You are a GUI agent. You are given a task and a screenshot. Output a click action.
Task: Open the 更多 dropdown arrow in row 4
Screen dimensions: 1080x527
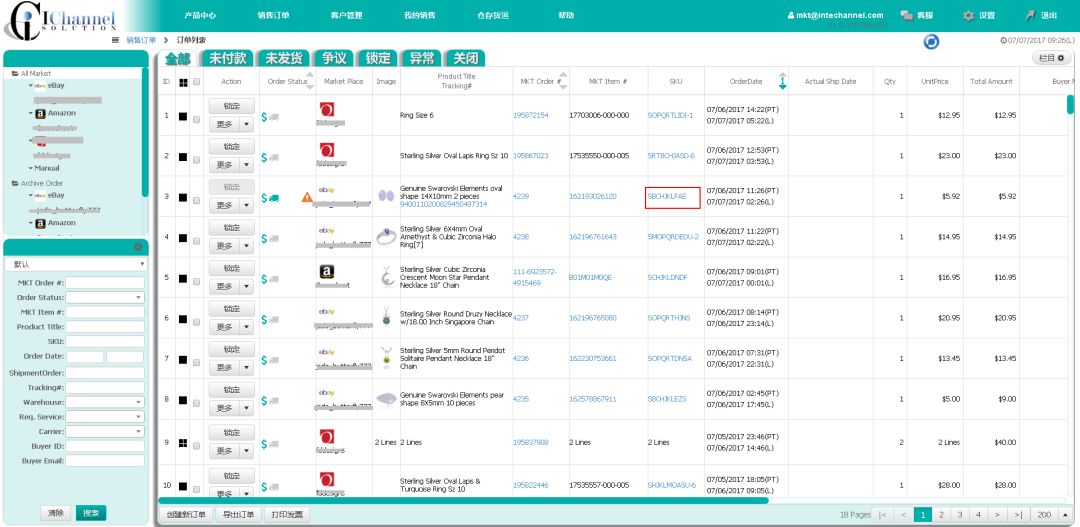(x=247, y=246)
